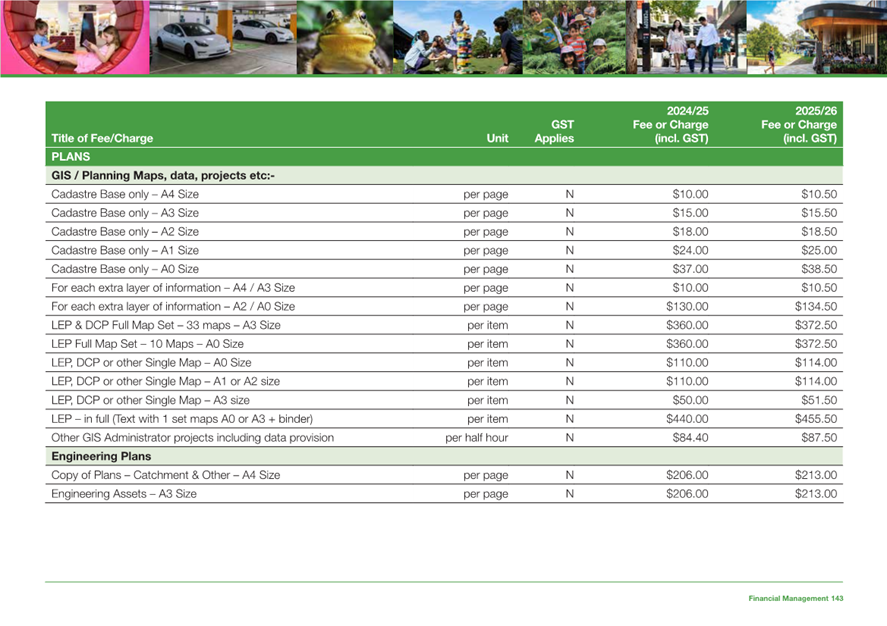
Task: Click the 'per half hour' unit cell
Action: point(476,437)
